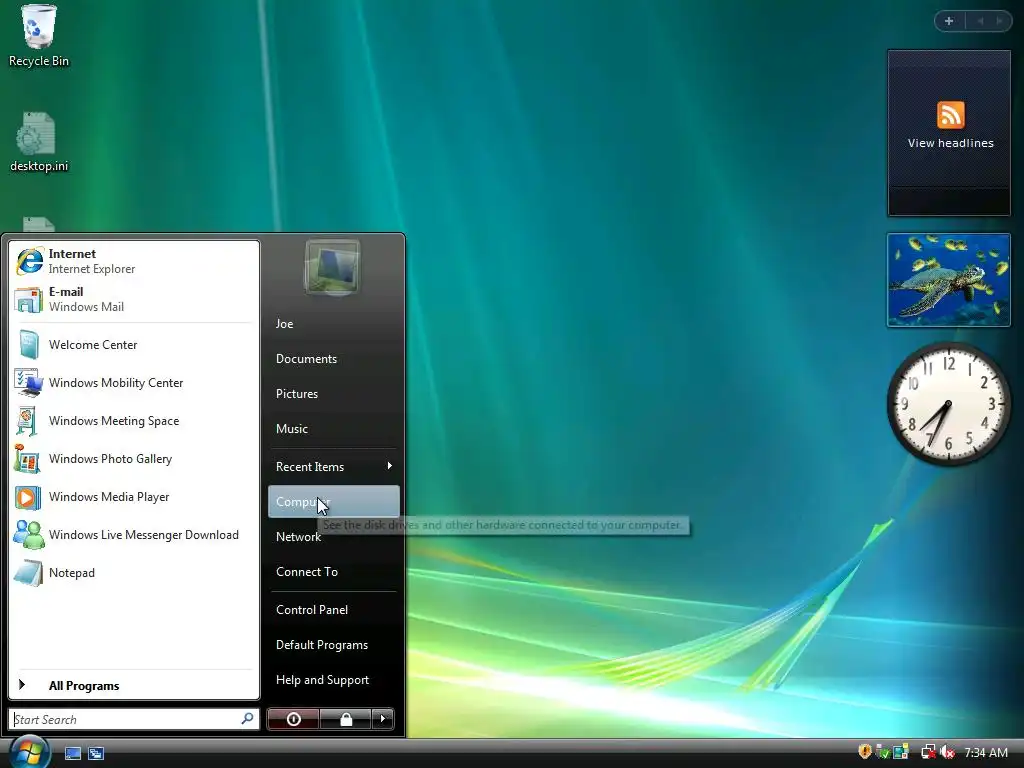This screenshot has width=1024, height=768.
Task: Select the desktop.ini file icon
Action: pos(39,142)
